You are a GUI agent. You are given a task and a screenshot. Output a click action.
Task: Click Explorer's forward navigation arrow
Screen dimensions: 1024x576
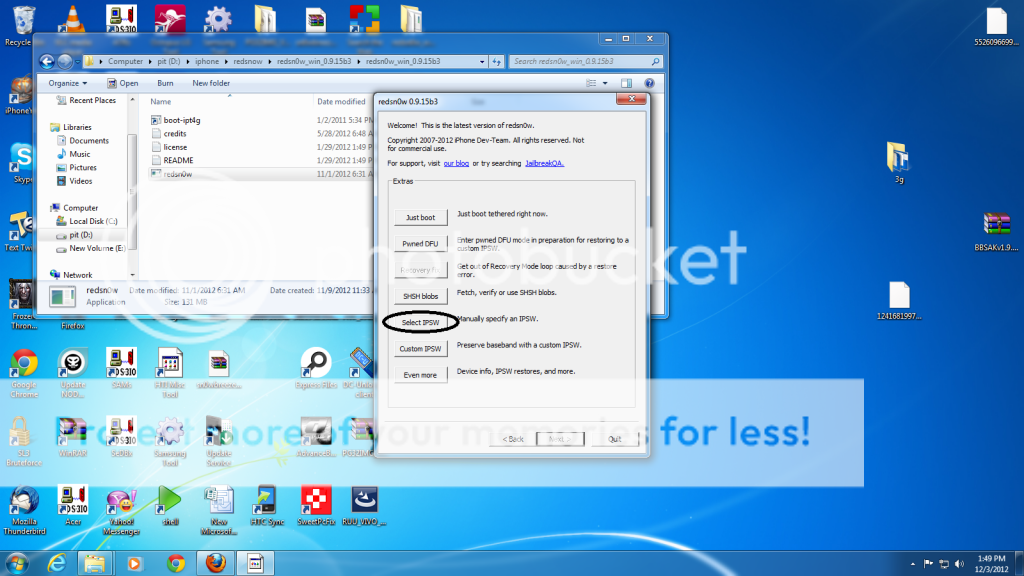(65, 61)
